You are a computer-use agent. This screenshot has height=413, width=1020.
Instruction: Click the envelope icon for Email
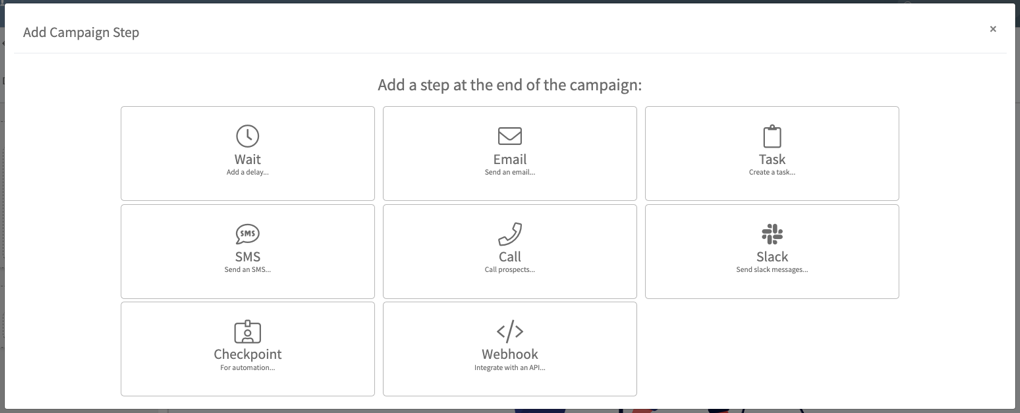point(510,136)
